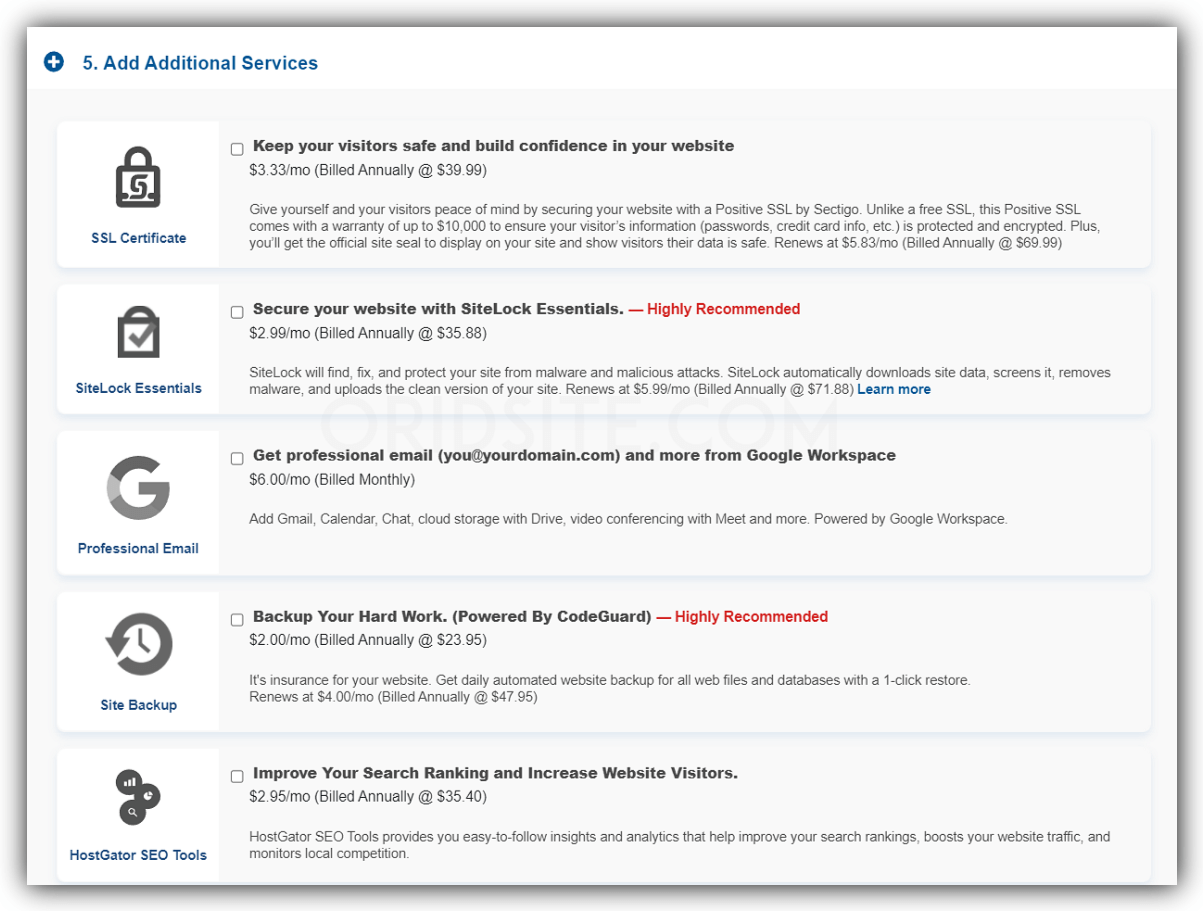Click the Positive SSL by Sectigo description
This screenshot has height=911, width=1203.
675,226
